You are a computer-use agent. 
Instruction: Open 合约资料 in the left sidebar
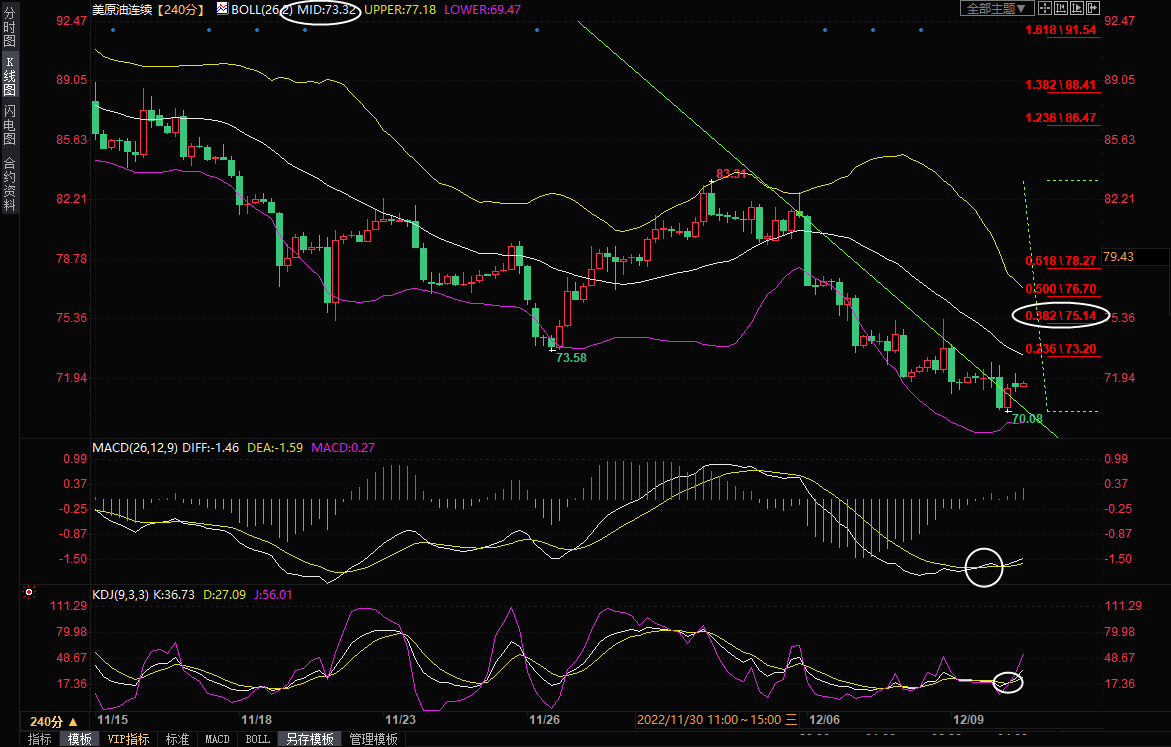click(9, 184)
